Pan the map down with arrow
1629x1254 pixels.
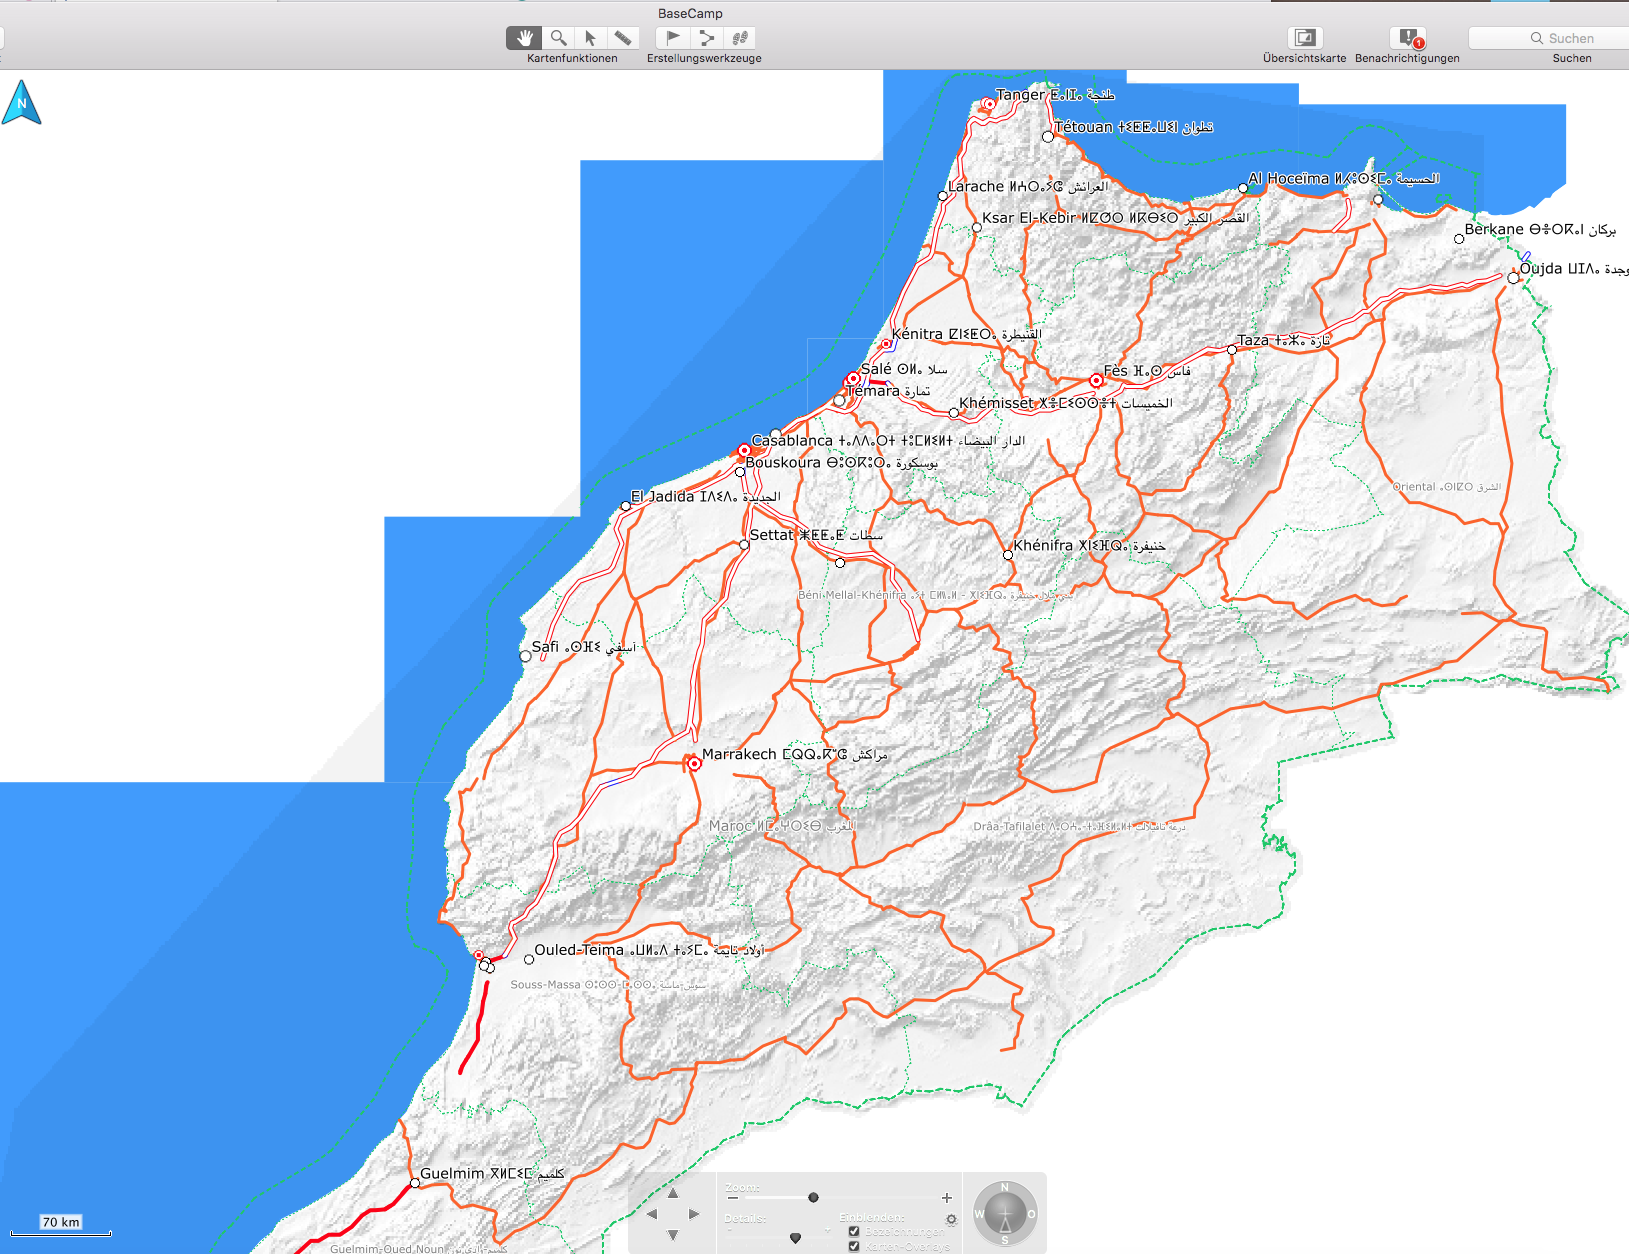point(673,1235)
